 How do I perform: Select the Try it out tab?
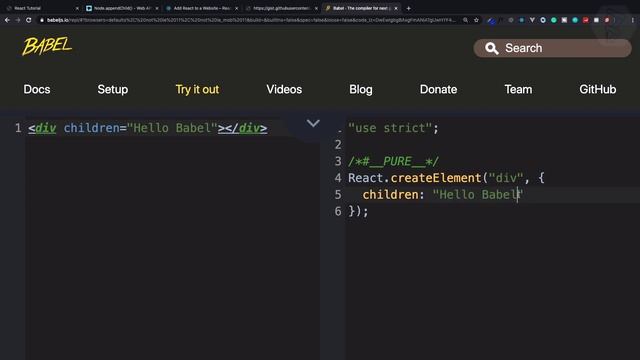(197, 89)
